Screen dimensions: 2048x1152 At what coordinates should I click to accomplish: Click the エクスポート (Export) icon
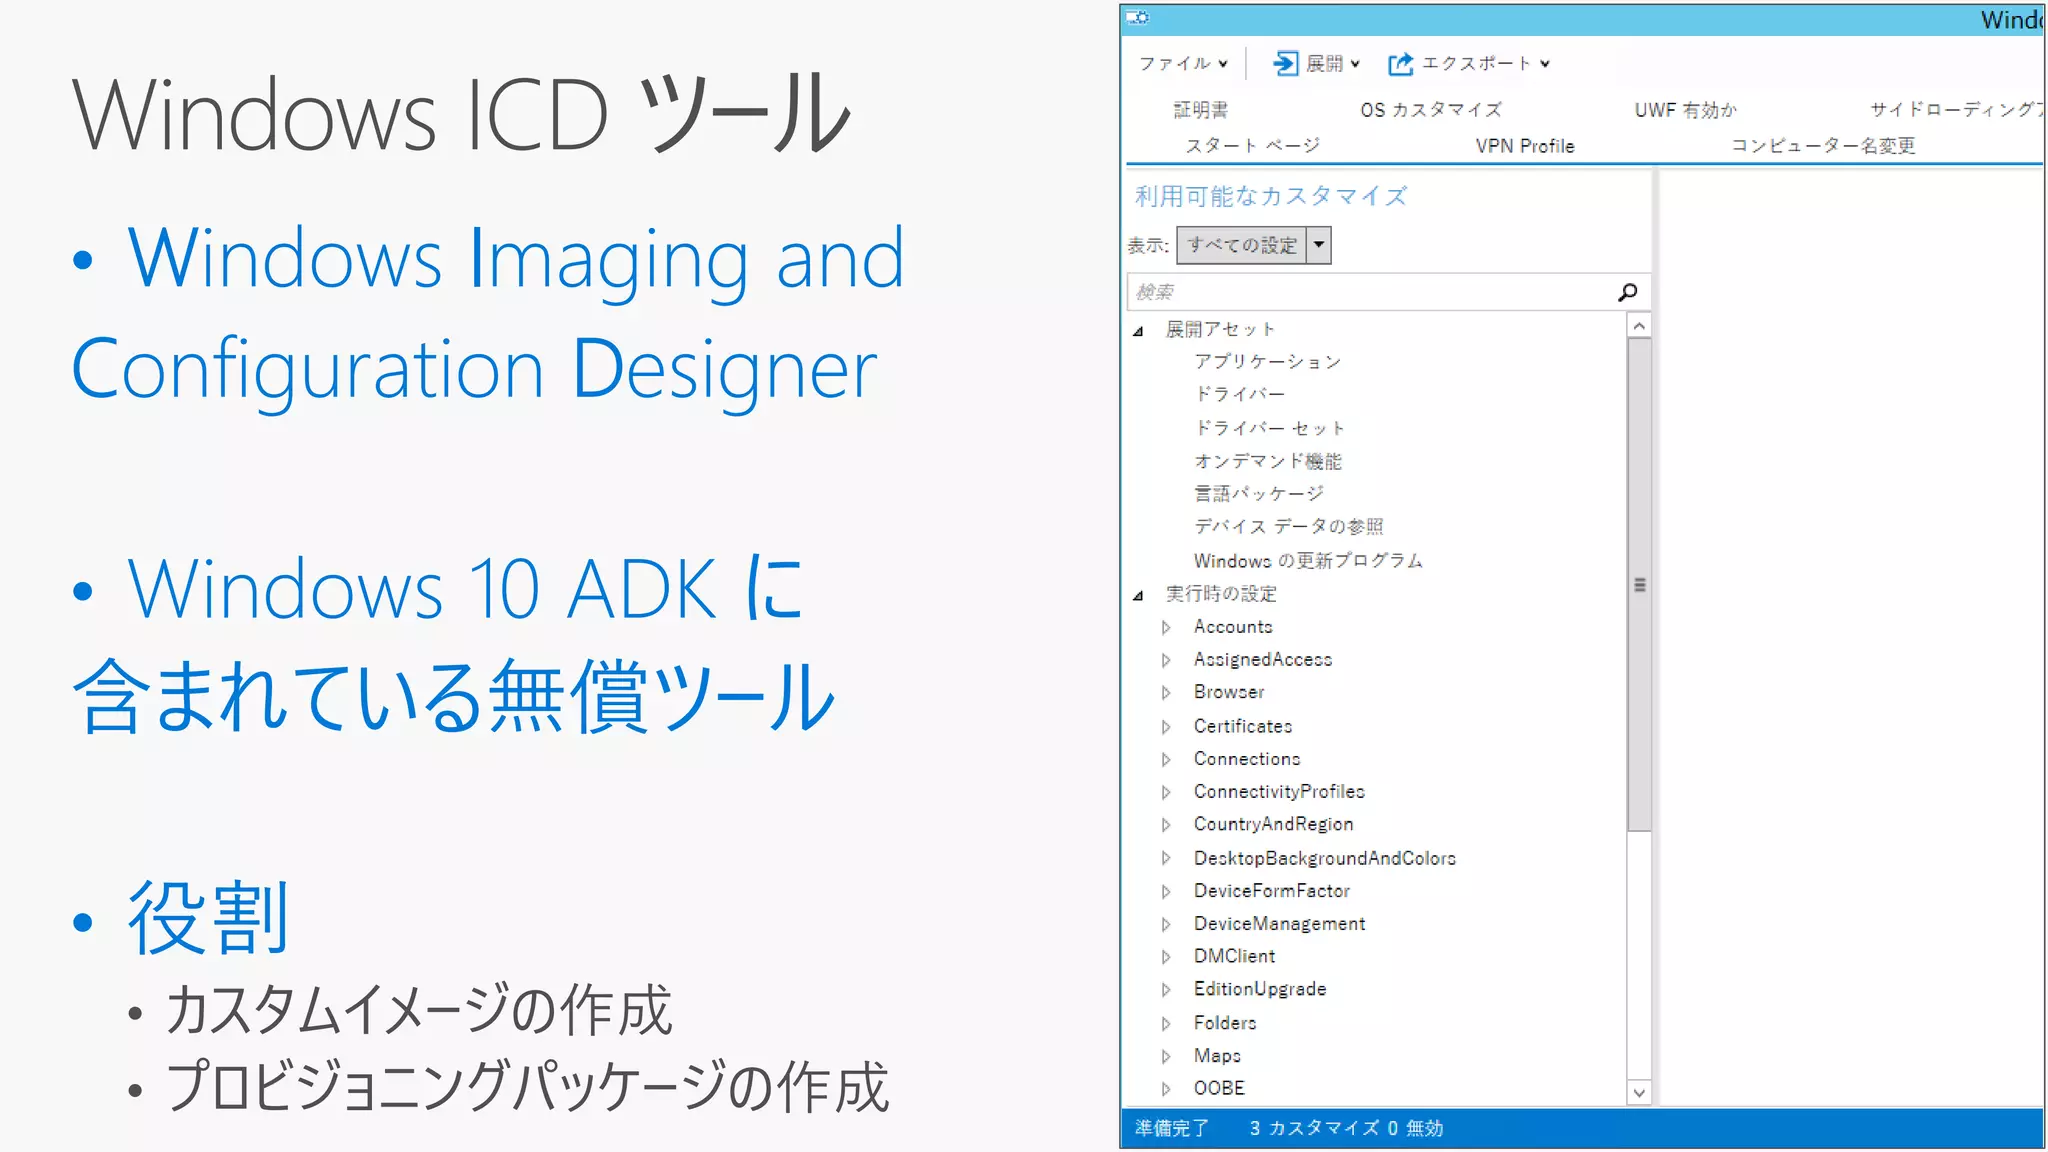click(x=1401, y=64)
